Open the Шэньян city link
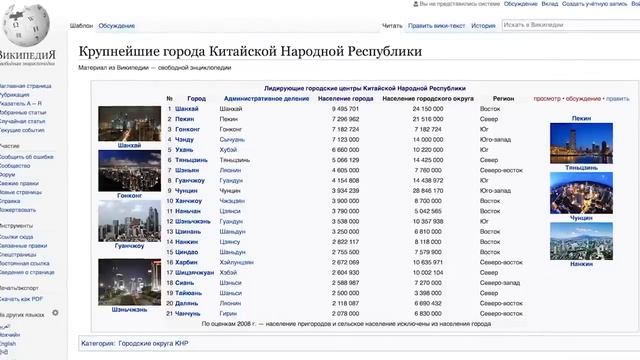This screenshot has width=640, height=360. pyautogui.click(x=187, y=170)
